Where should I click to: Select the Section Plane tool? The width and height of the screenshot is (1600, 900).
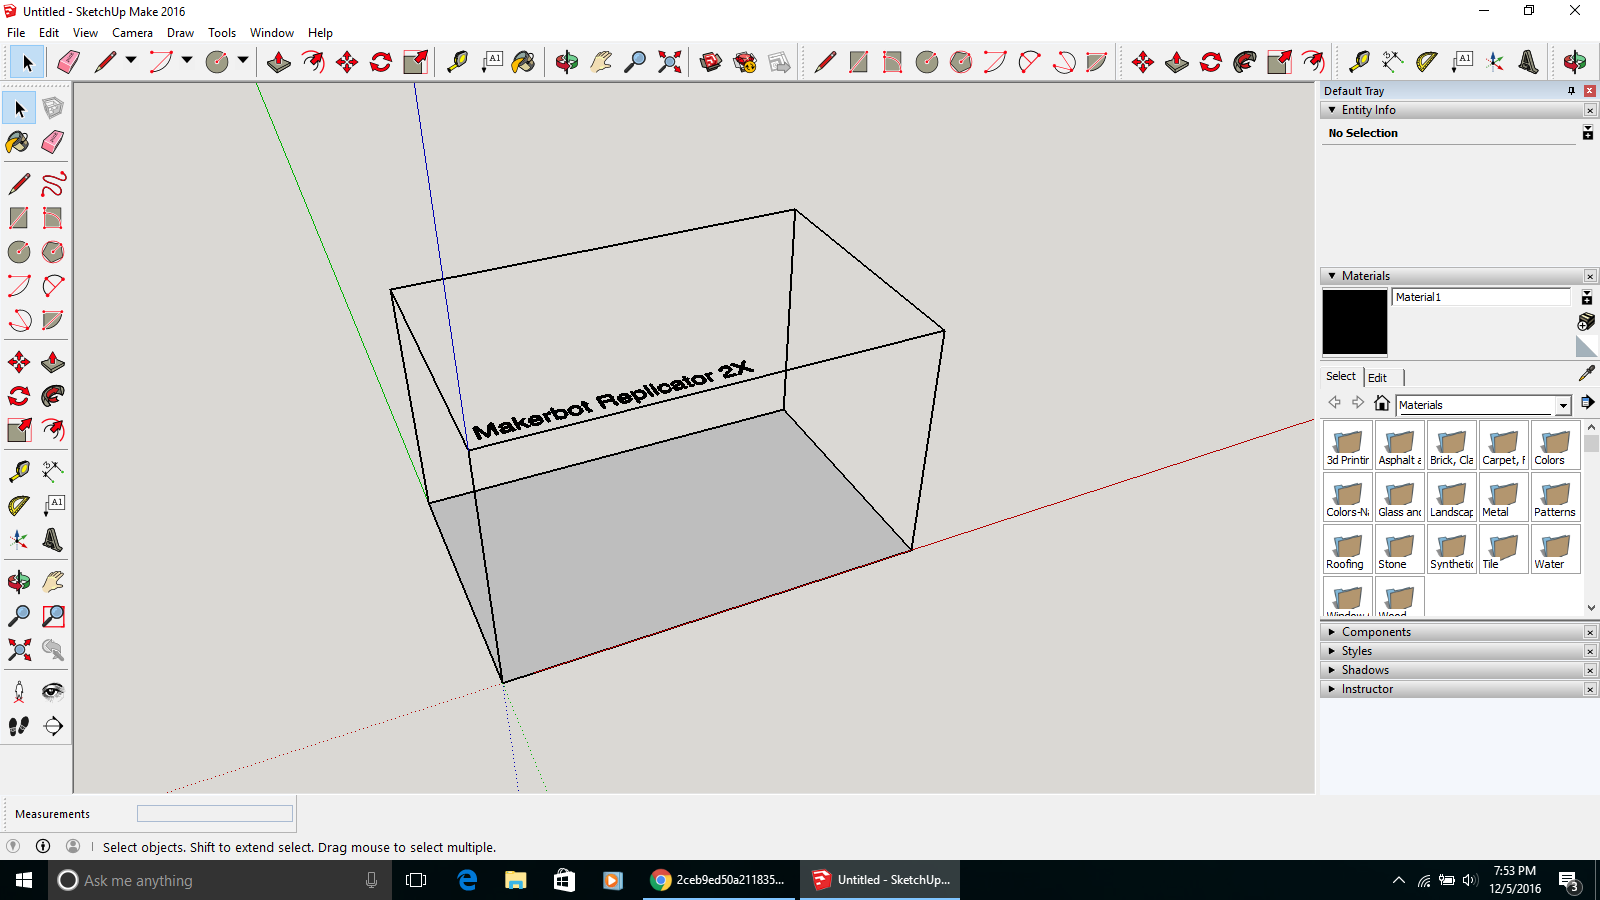53,726
